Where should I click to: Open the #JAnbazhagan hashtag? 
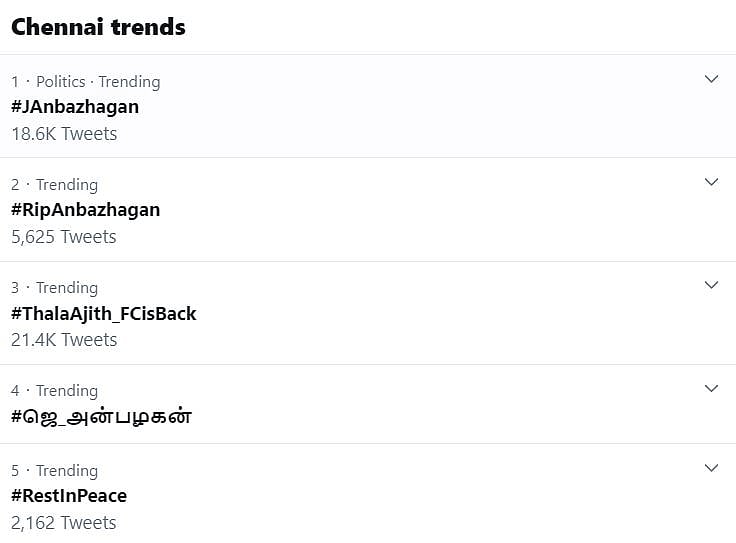(x=75, y=107)
